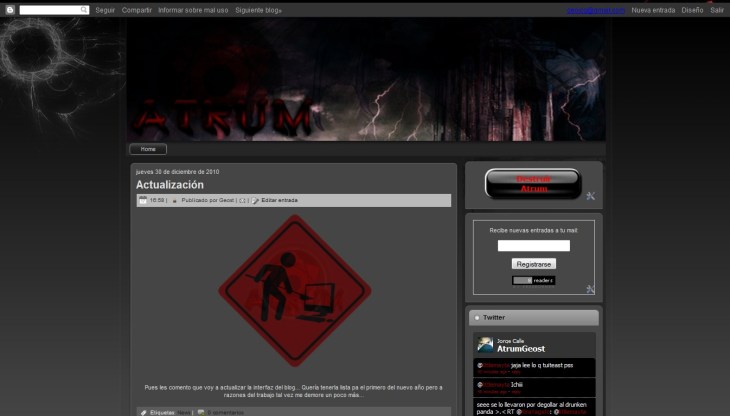Click Seguir in the Blogger navbar
The image size is (730, 416).
click(x=105, y=10)
